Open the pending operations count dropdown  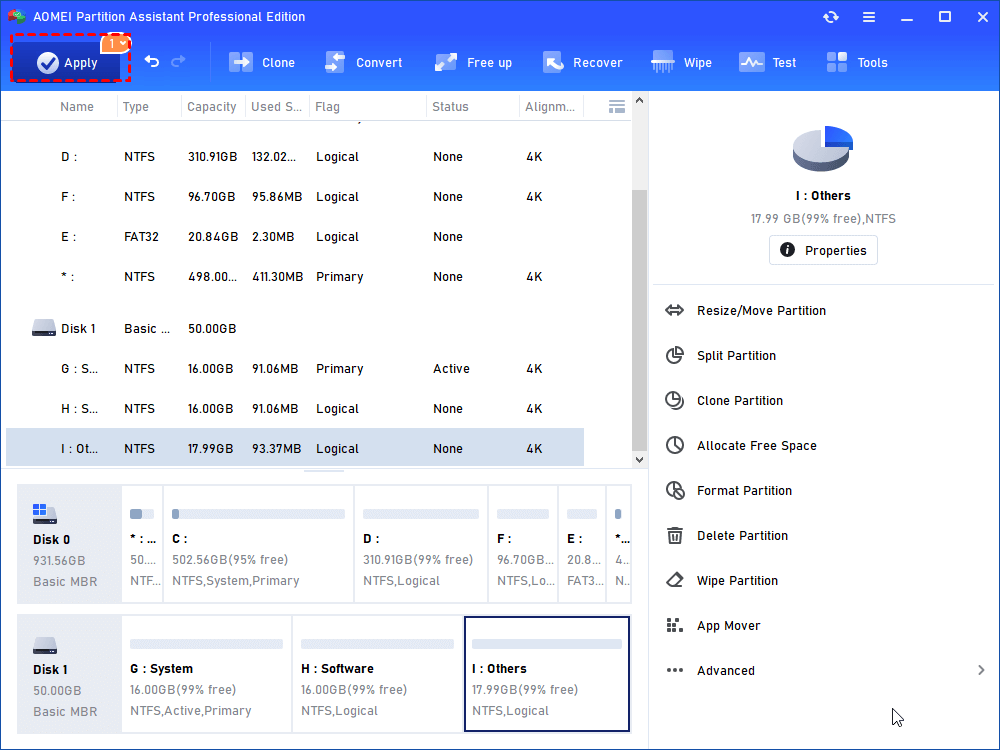click(116, 43)
